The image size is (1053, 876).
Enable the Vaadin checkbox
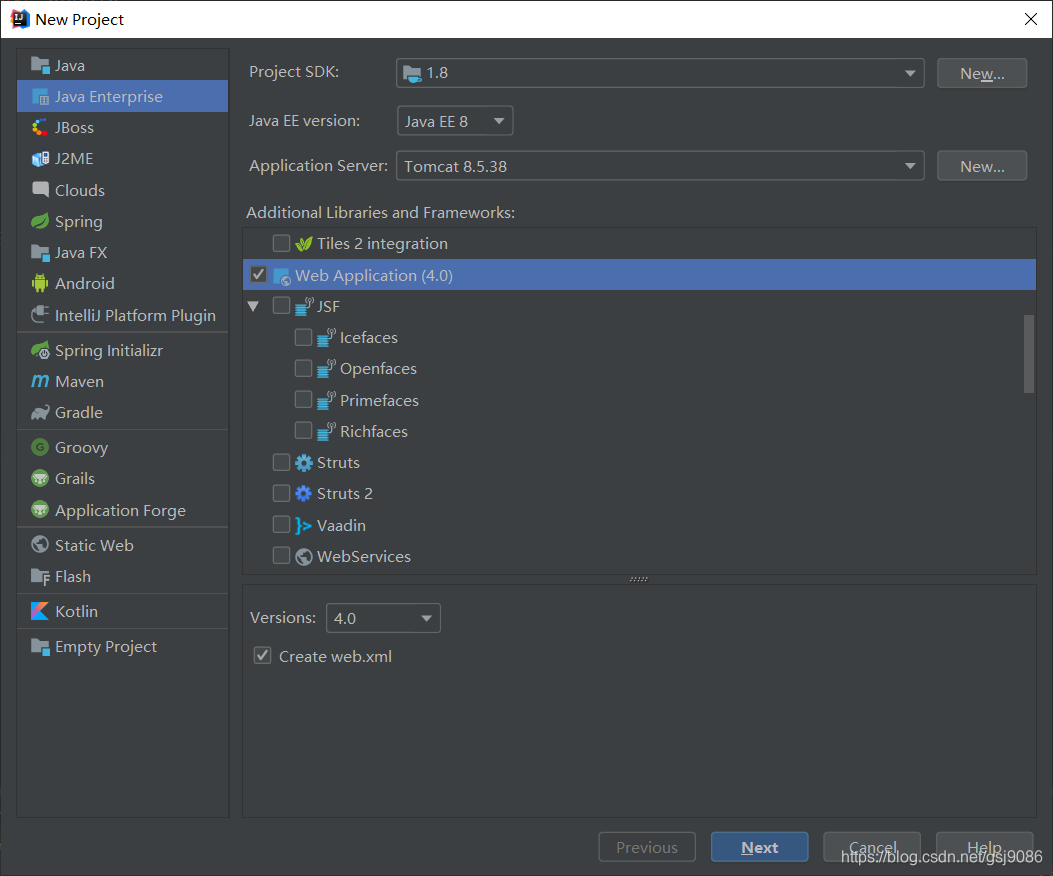(281, 525)
